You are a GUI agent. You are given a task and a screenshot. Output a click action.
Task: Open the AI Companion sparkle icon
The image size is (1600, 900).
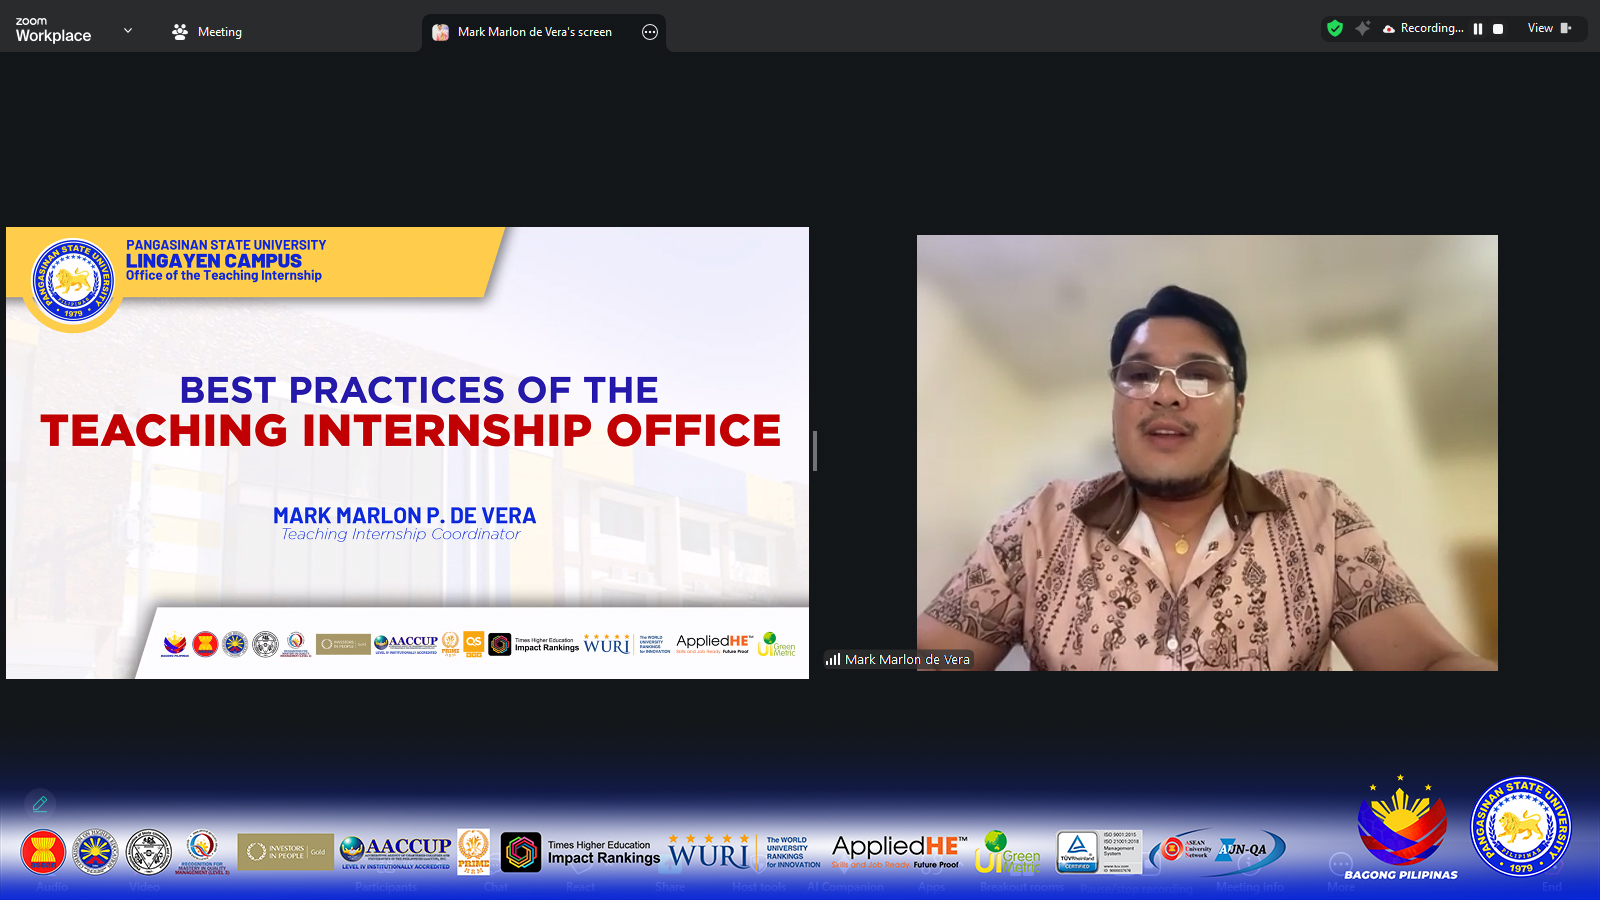coord(1362,29)
